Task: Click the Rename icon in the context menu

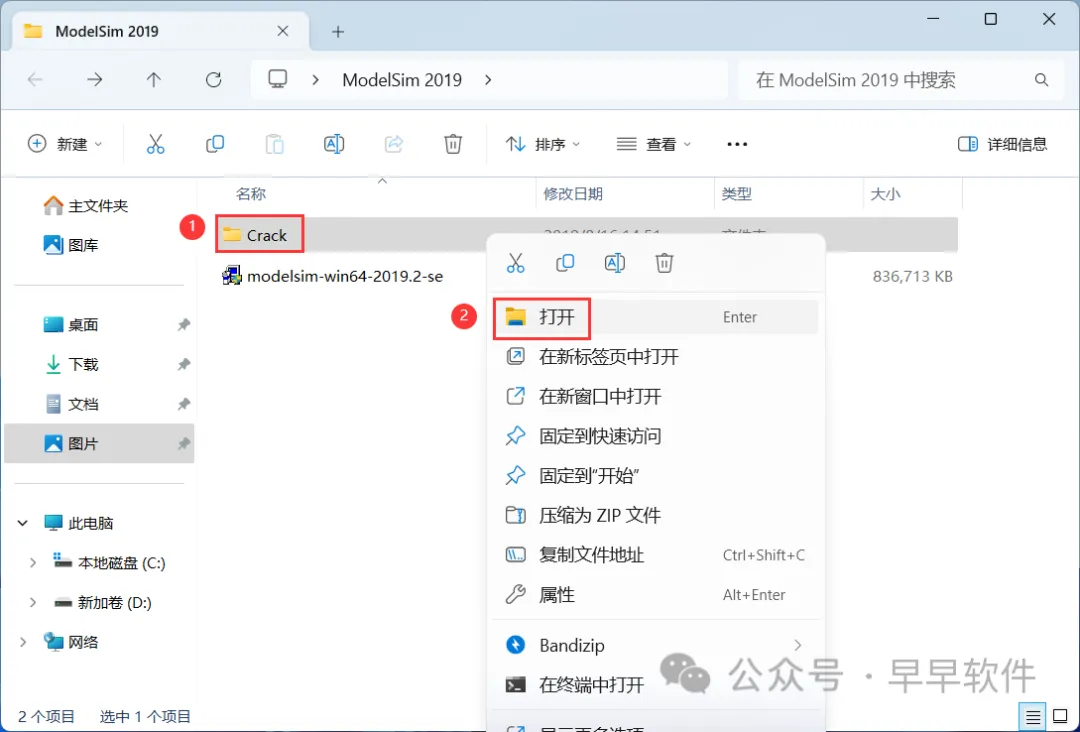Action: click(x=614, y=262)
